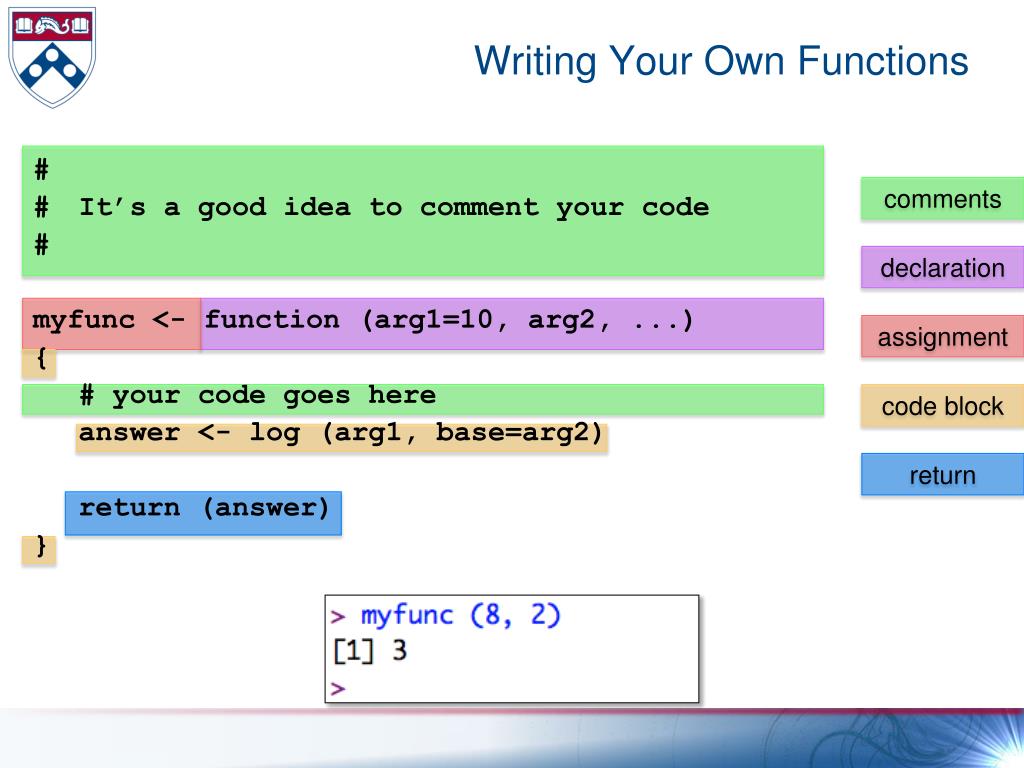Click the last '#' in the top comment block
This screenshot has width=1024, height=768.
pyautogui.click(x=41, y=244)
